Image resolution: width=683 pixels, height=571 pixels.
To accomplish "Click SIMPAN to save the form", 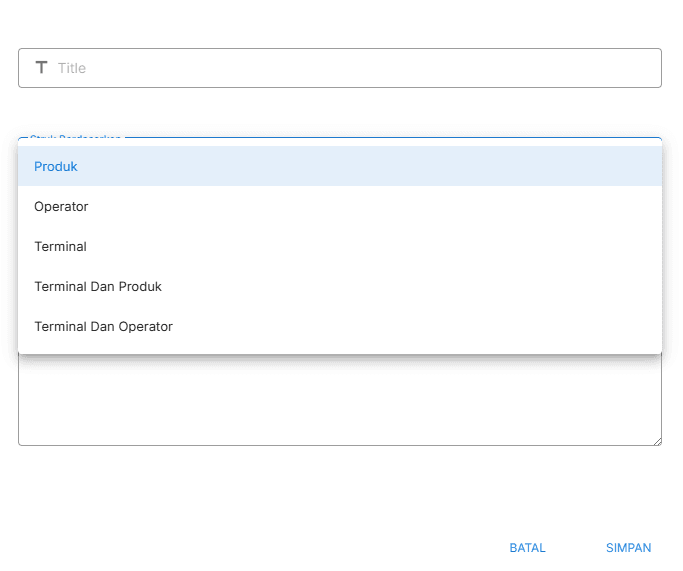I will coord(628,548).
